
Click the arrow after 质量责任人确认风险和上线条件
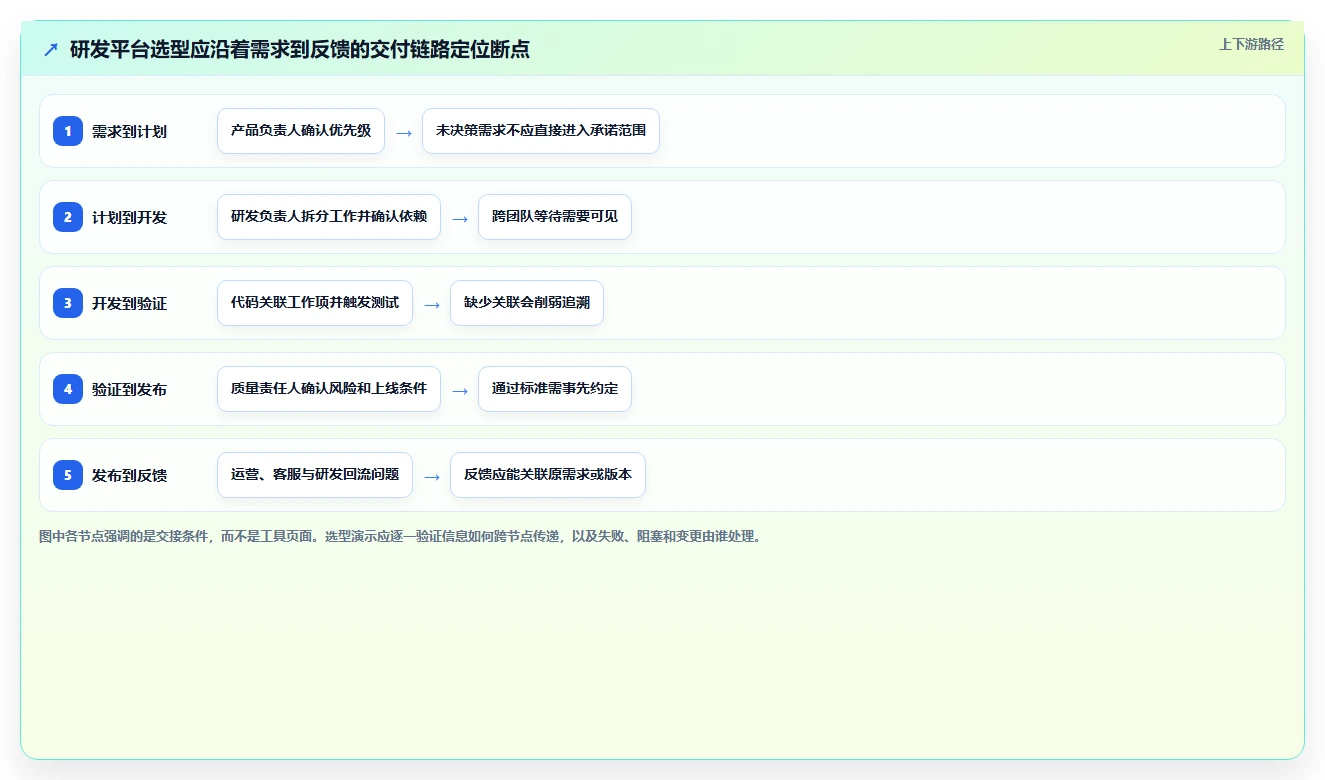coord(460,390)
